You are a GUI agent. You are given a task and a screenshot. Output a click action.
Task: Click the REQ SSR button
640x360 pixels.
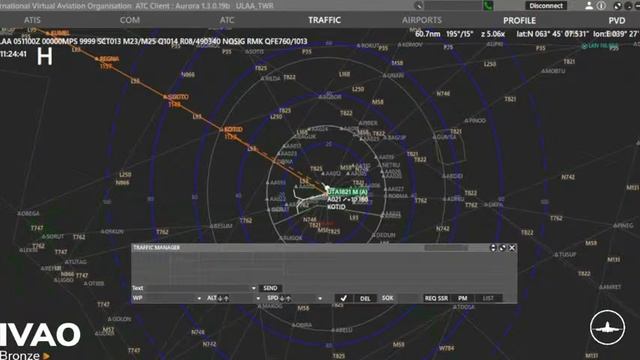(436, 298)
